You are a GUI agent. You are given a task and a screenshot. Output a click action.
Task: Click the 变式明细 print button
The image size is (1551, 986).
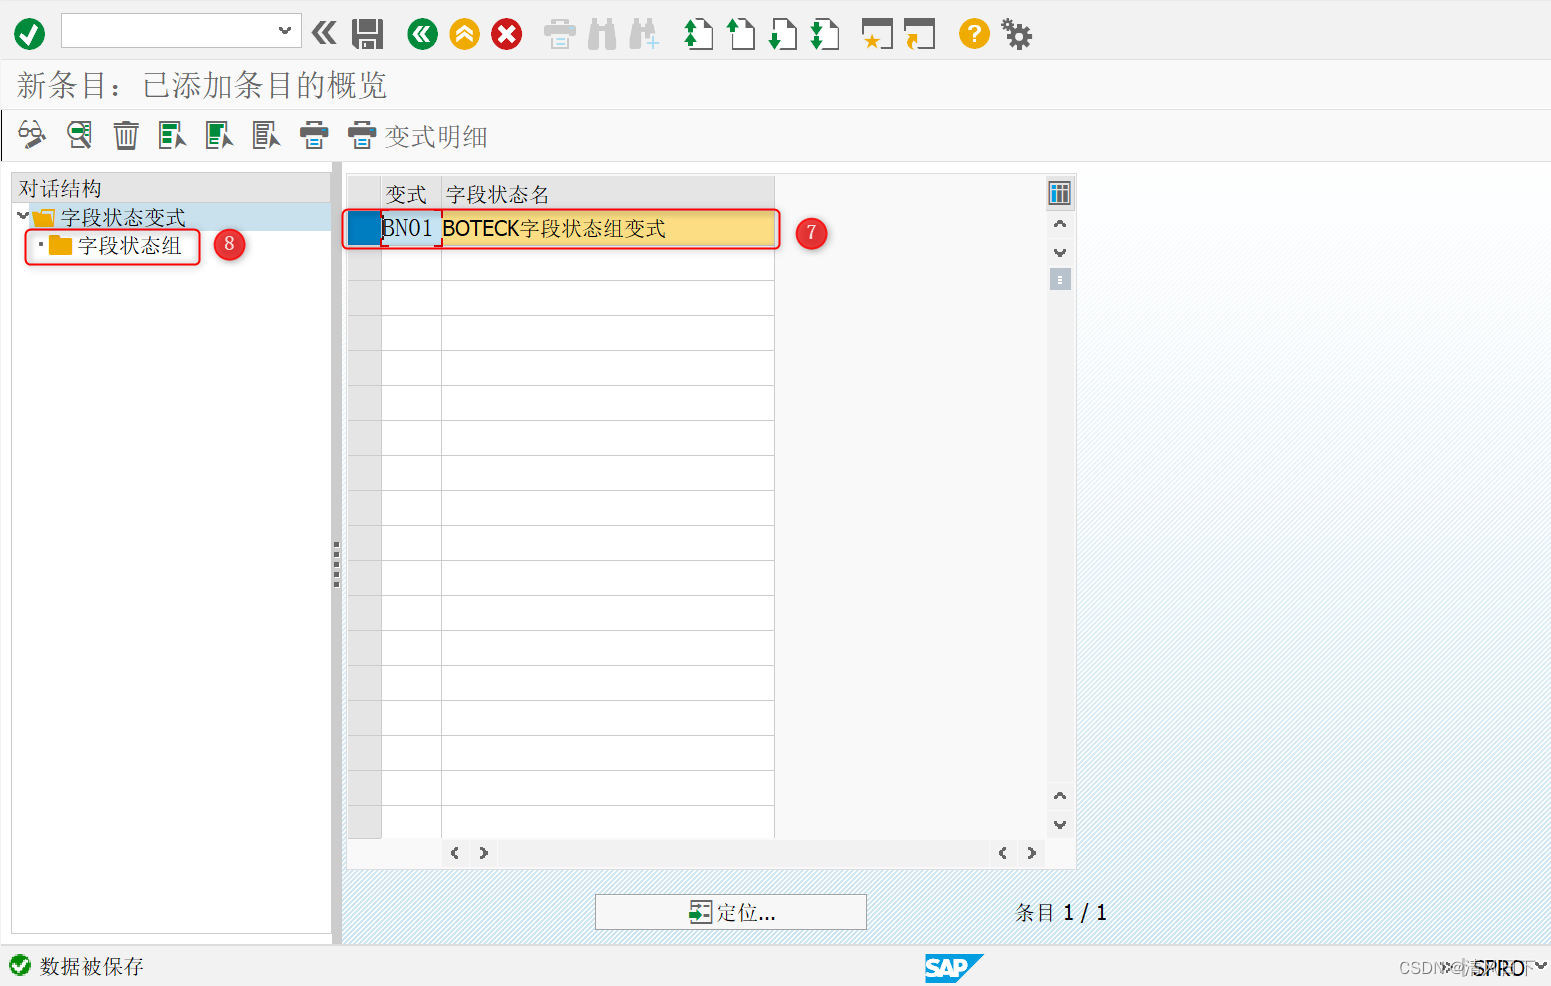pyautogui.click(x=417, y=136)
